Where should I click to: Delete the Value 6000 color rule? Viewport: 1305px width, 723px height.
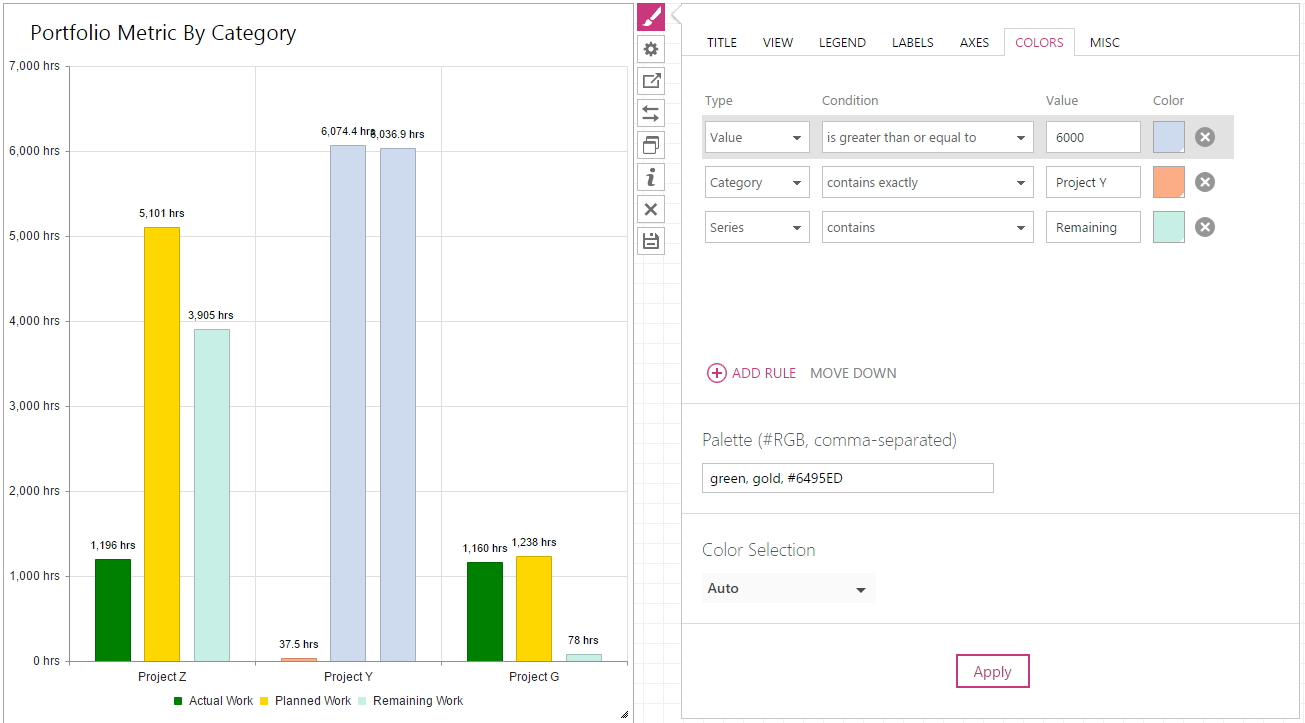(x=1205, y=137)
